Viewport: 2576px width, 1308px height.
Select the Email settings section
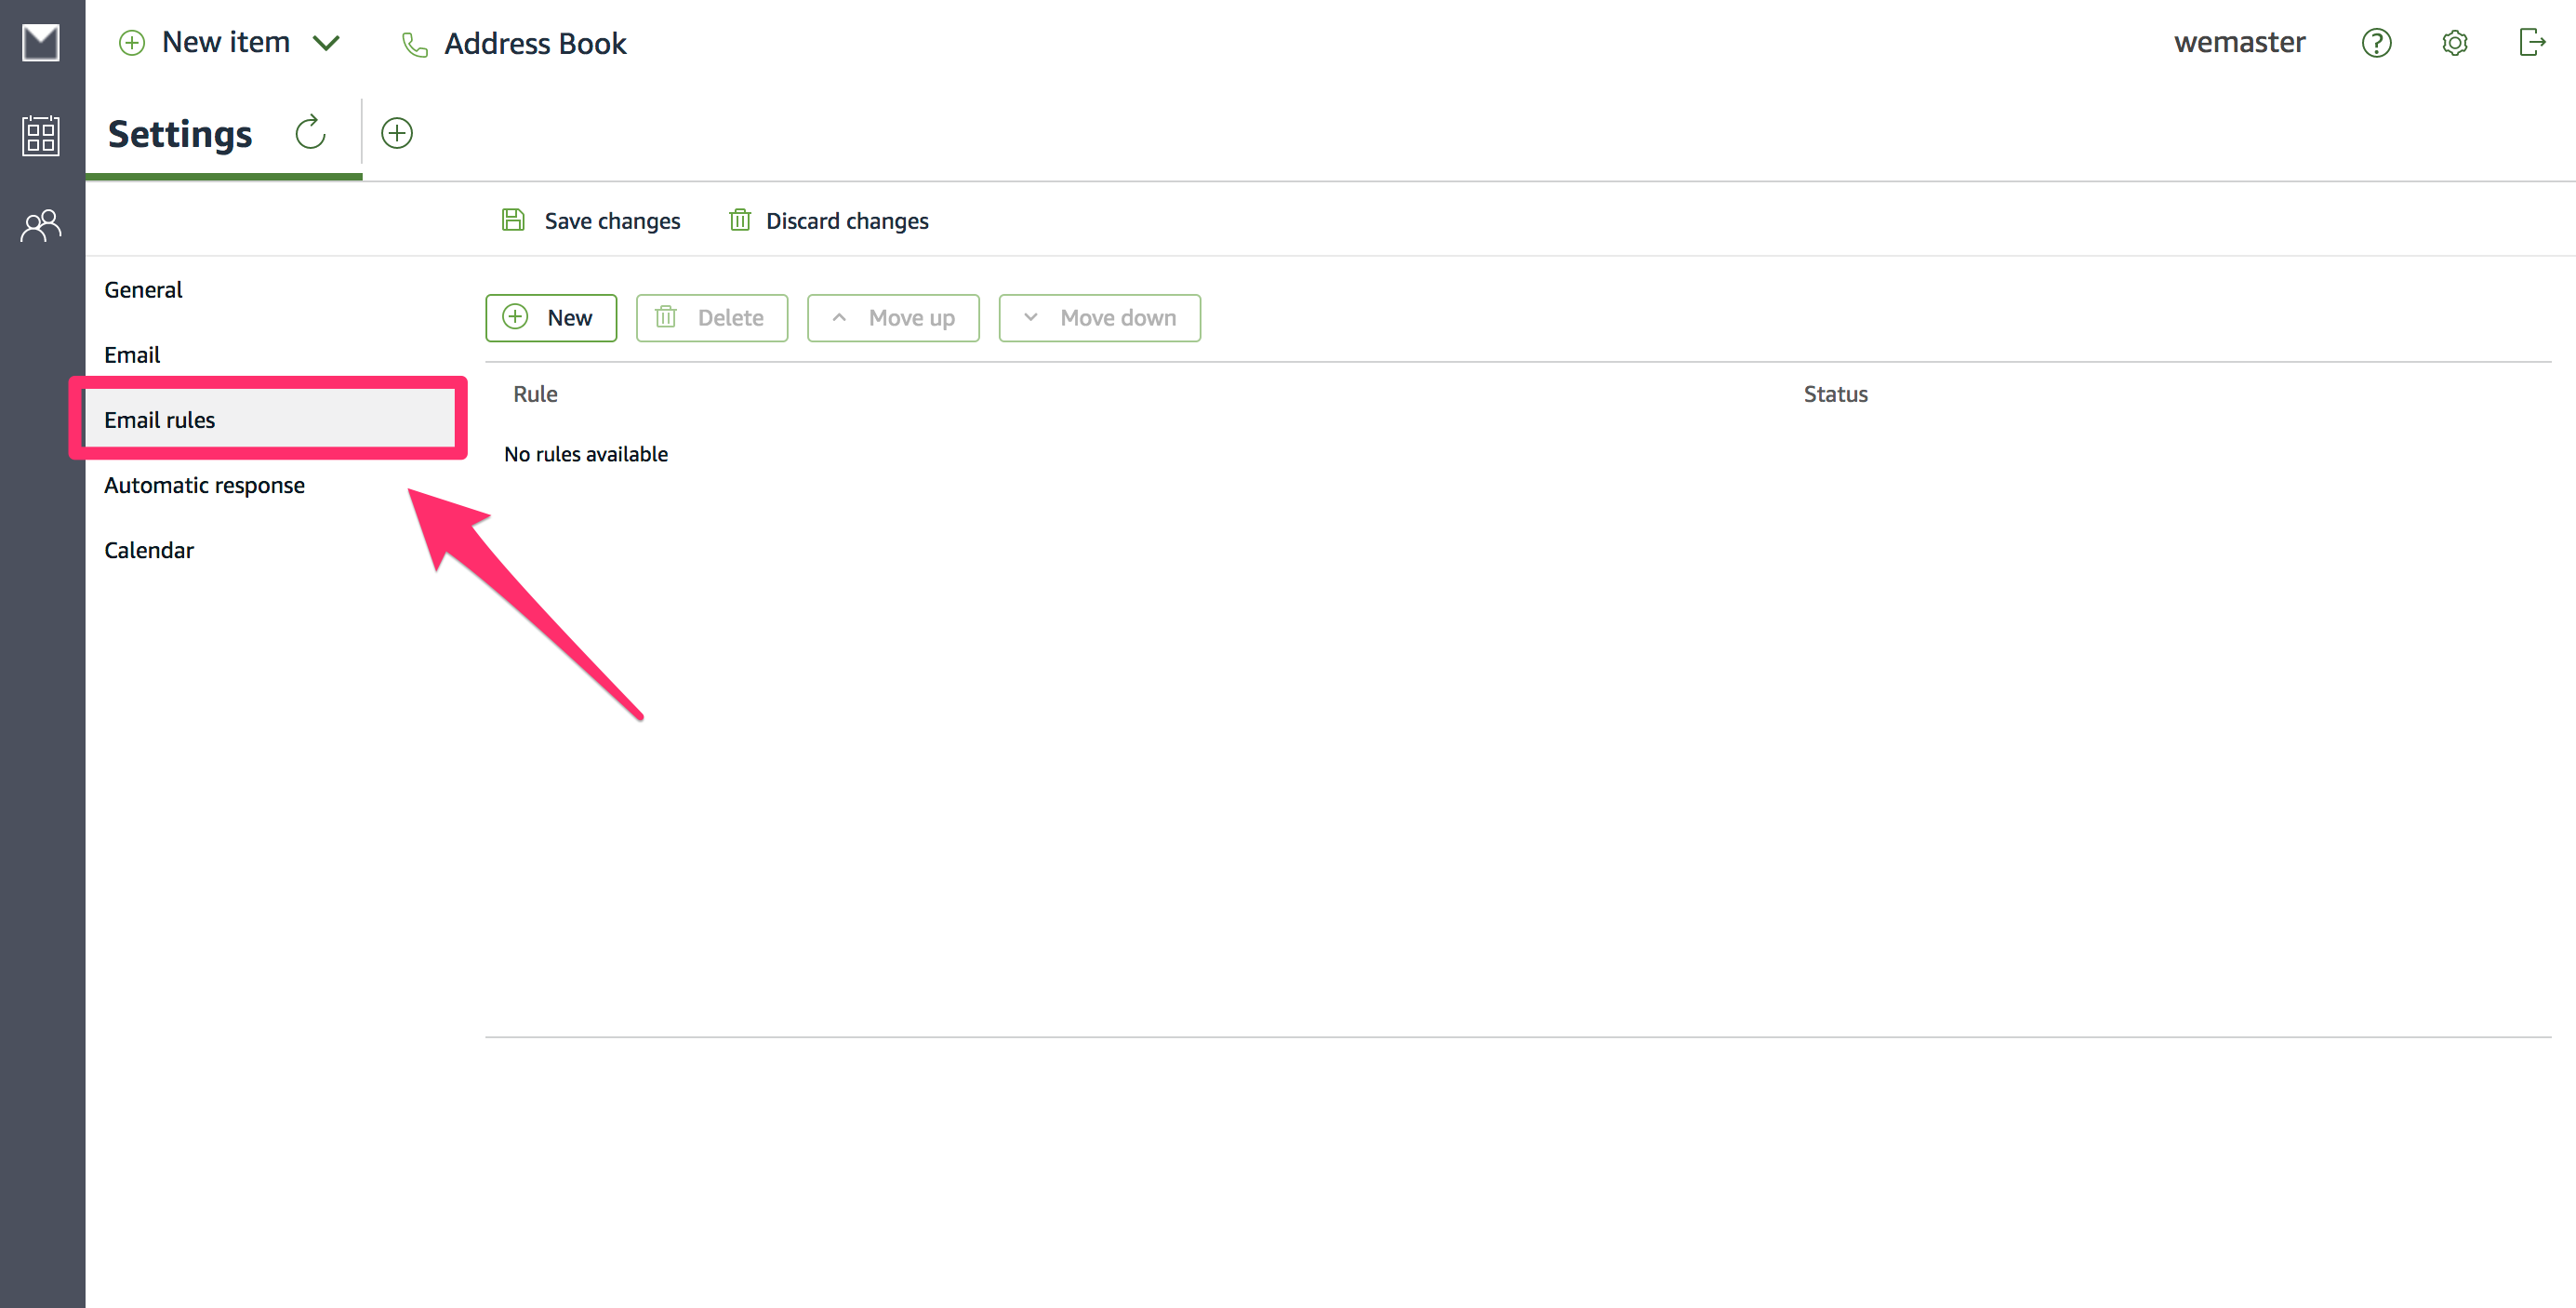pyautogui.click(x=132, y=355)
